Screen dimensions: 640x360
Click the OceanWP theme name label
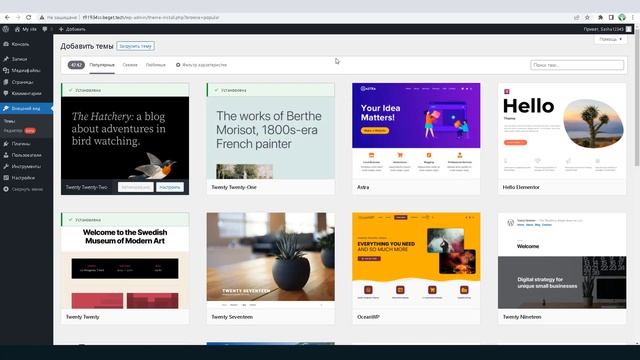pyautogui.click(x=368, y=317)
